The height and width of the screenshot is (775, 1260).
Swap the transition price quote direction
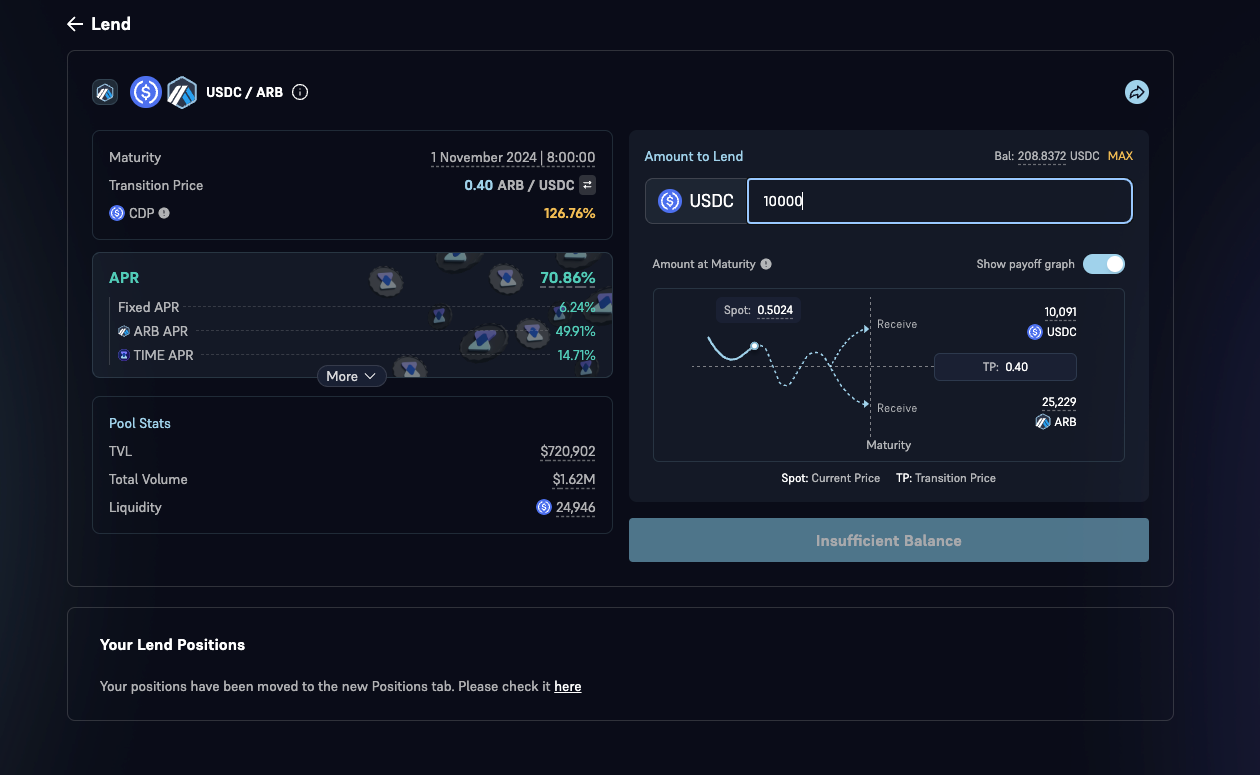click(588, 185)
